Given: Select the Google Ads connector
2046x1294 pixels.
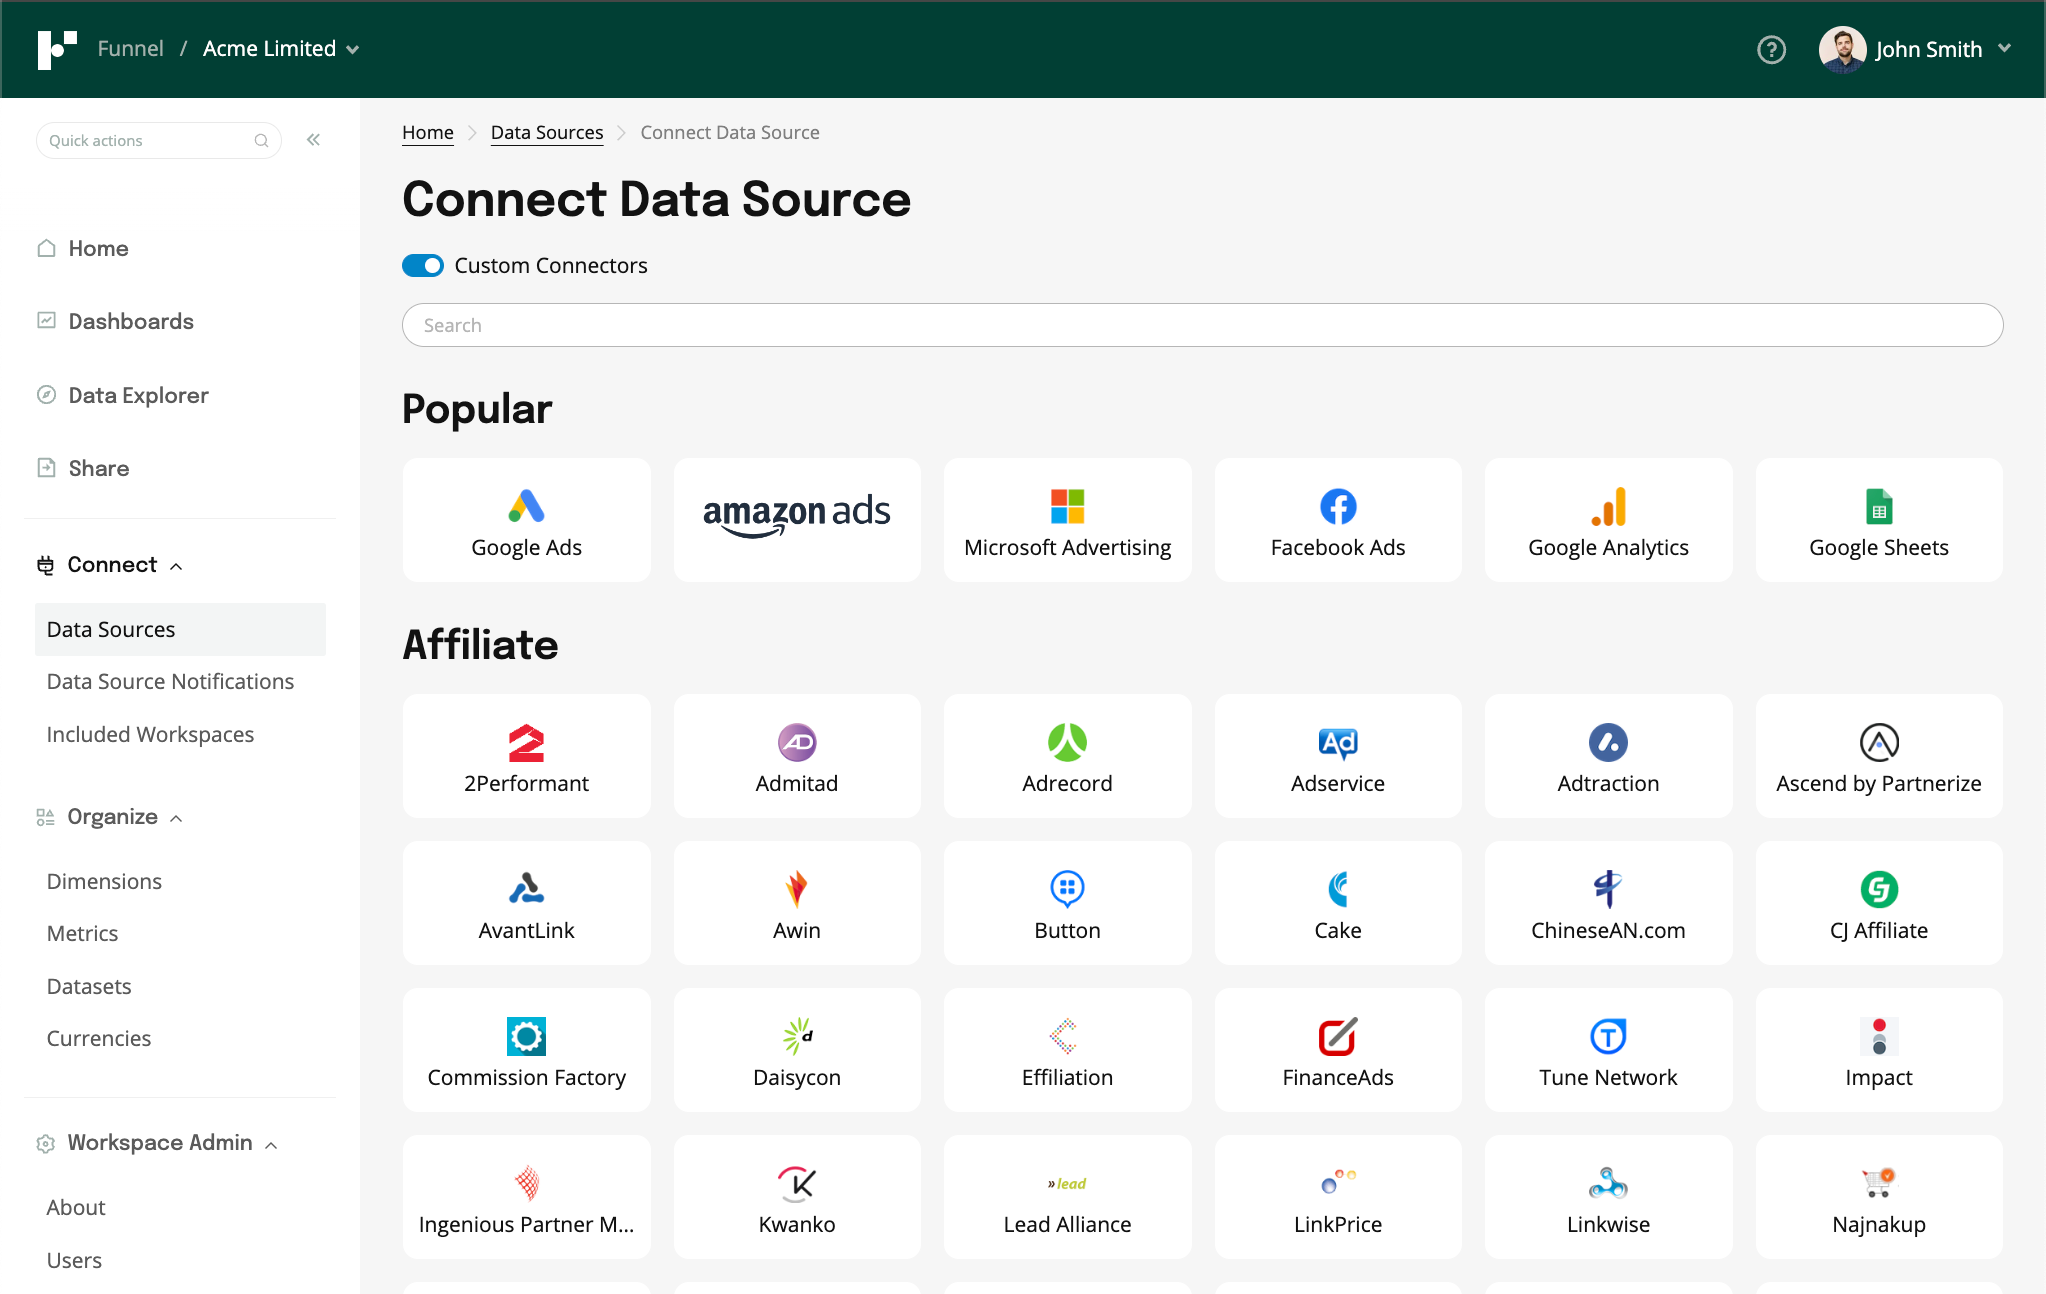Looking at the screenshot, I should click(x=526, y=519).
